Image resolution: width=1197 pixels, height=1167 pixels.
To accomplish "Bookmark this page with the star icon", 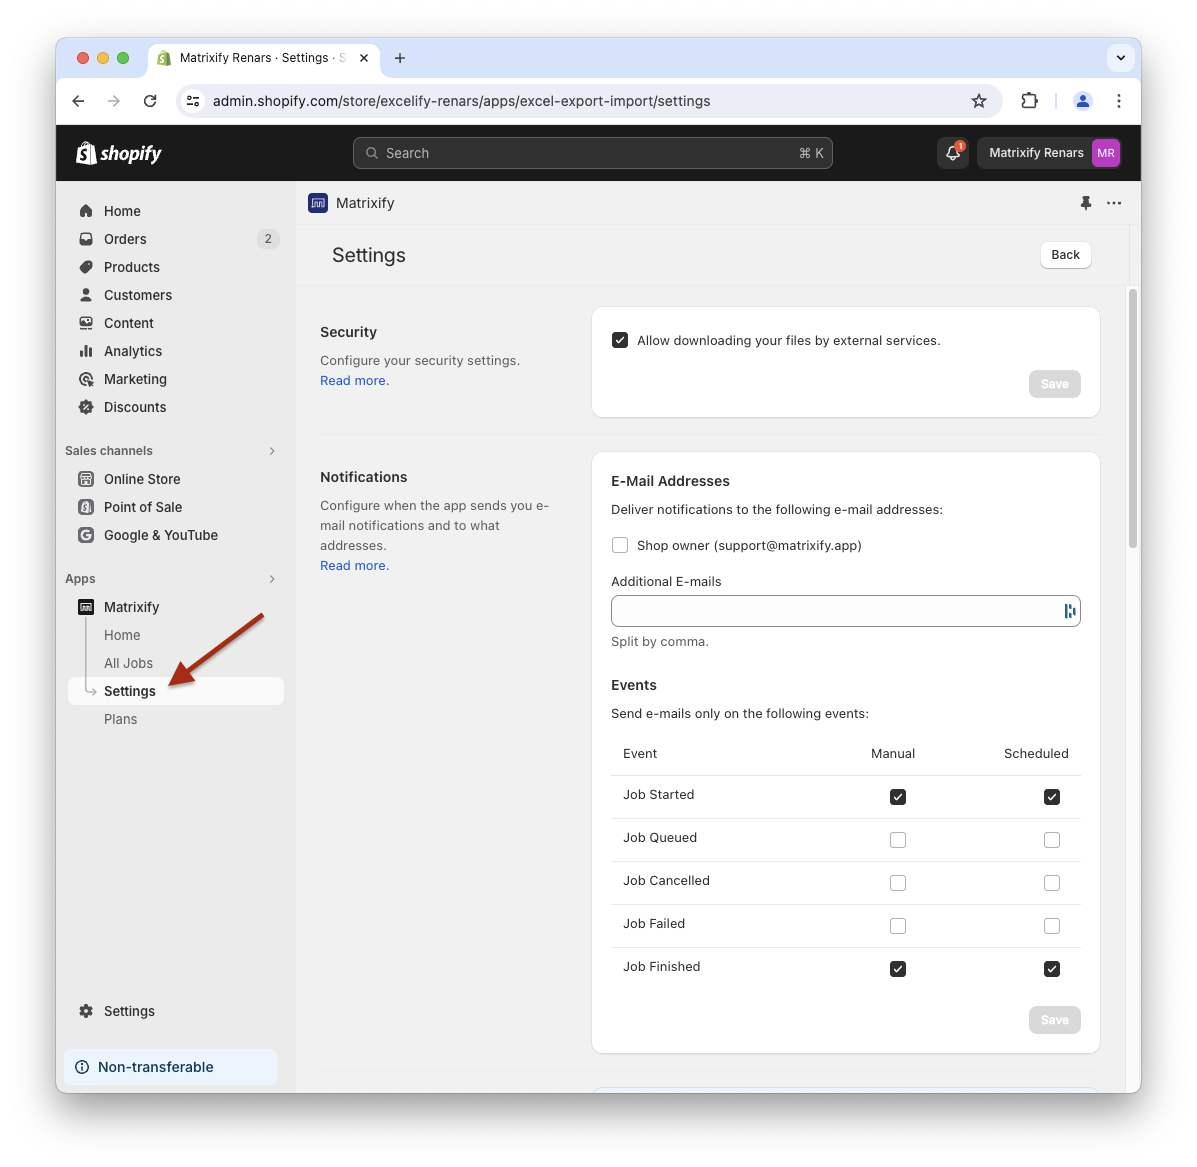I will click(x=979, y=101).
